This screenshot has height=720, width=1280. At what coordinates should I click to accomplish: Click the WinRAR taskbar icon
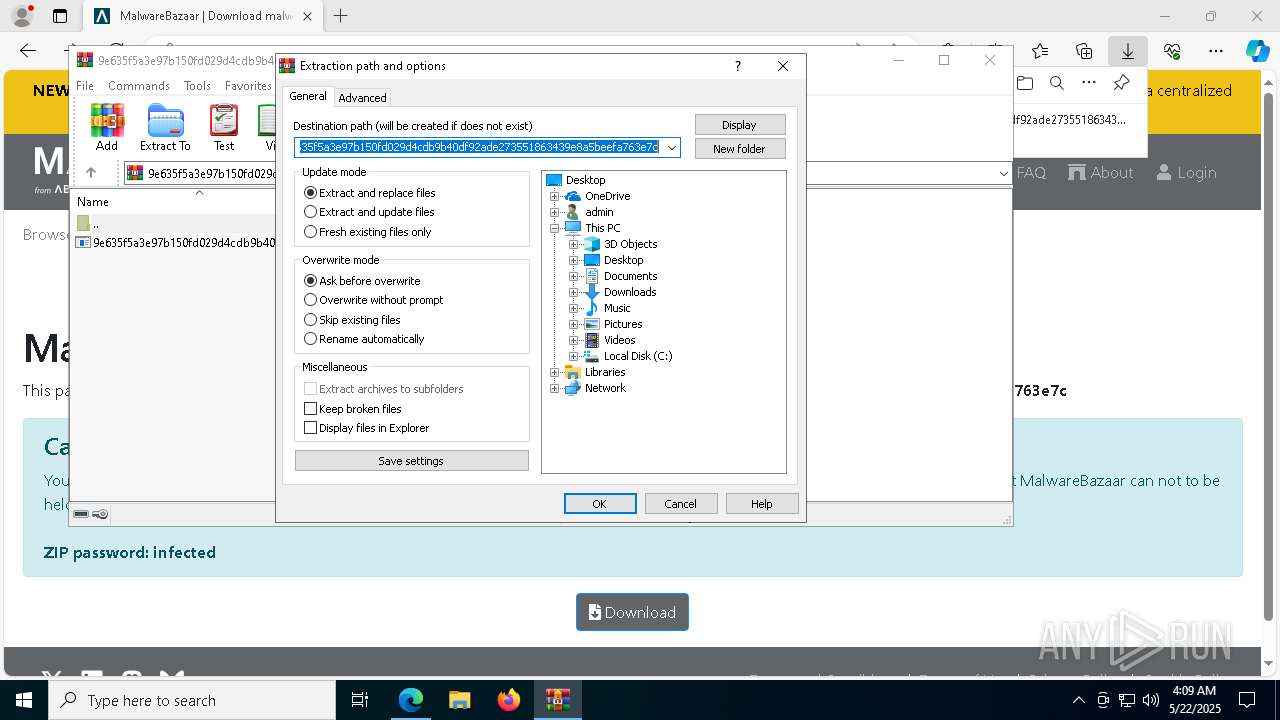pos(557,700)
